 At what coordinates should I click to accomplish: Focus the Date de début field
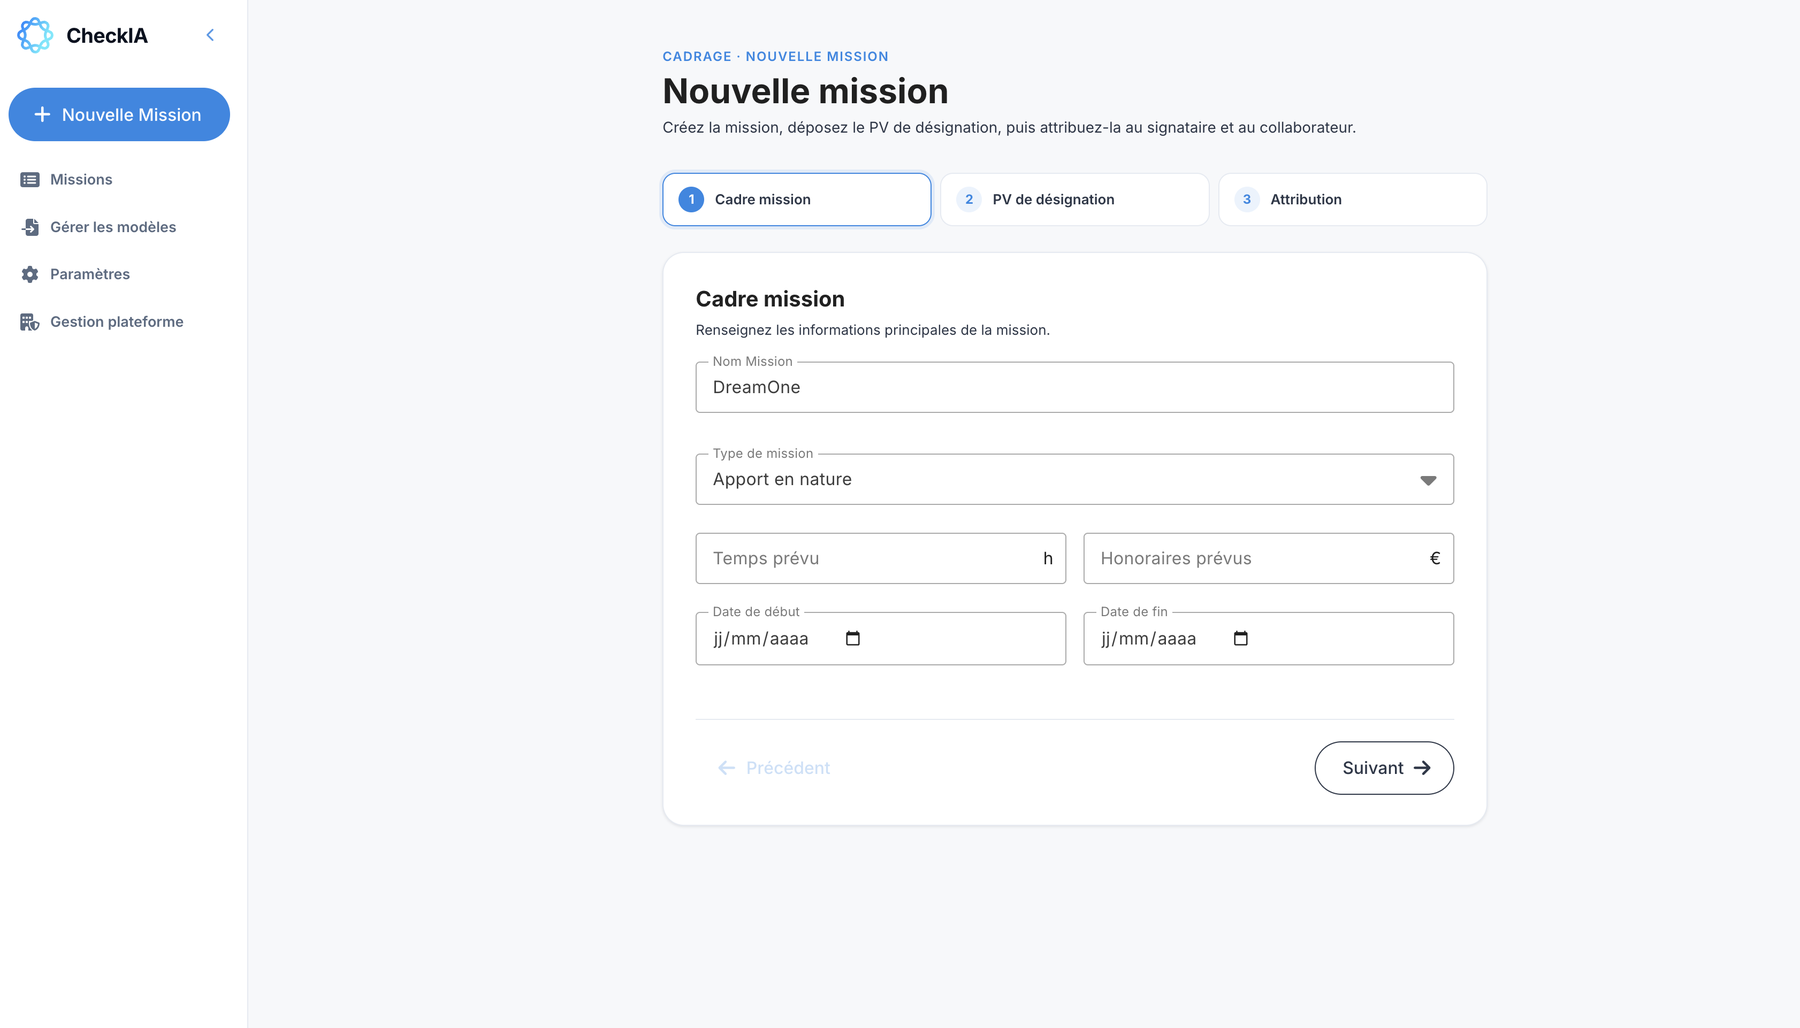point(880,638)
